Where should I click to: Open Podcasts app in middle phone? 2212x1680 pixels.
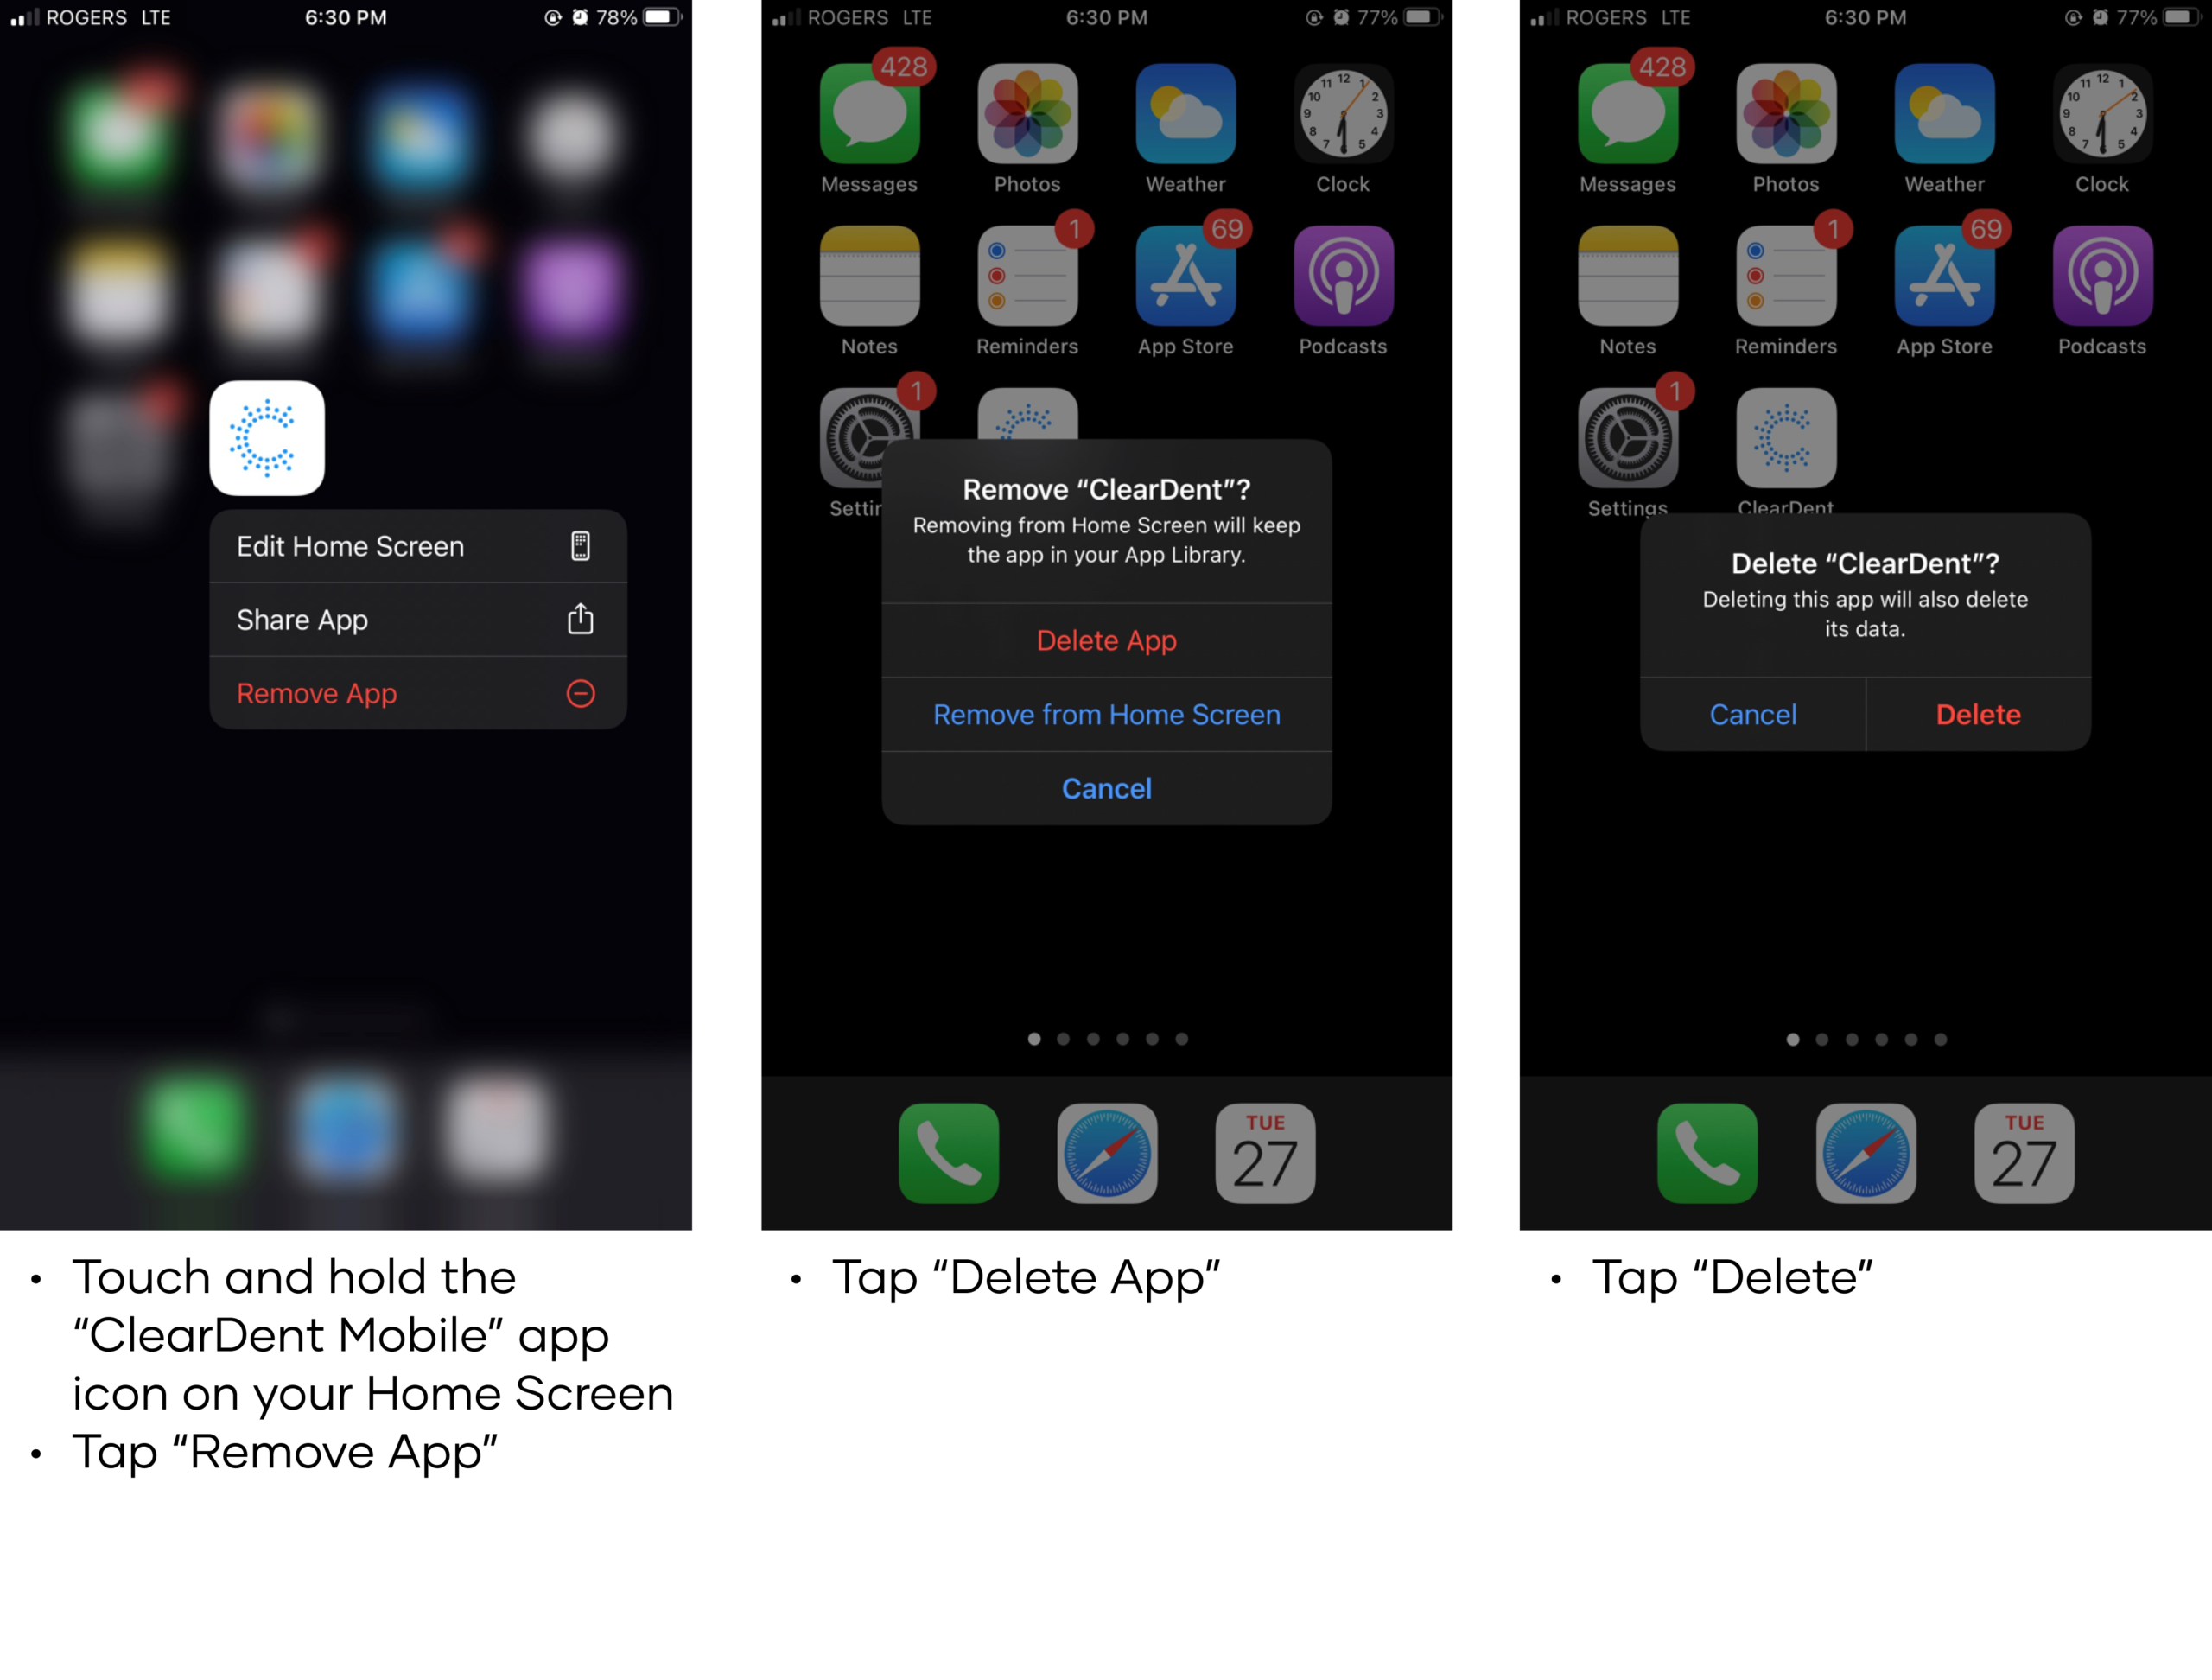coord(1343,276)
